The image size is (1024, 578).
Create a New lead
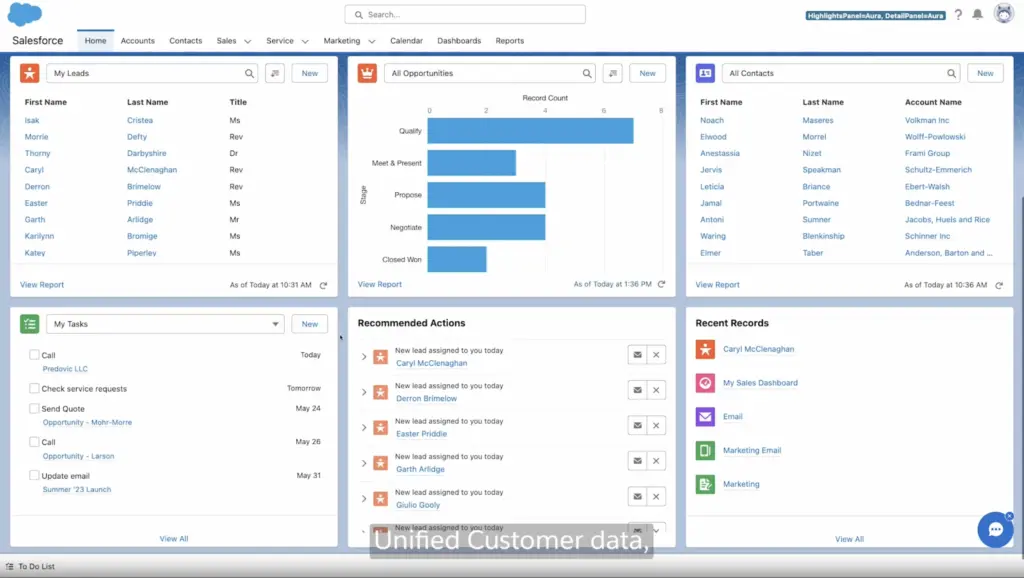click(310, 73)
